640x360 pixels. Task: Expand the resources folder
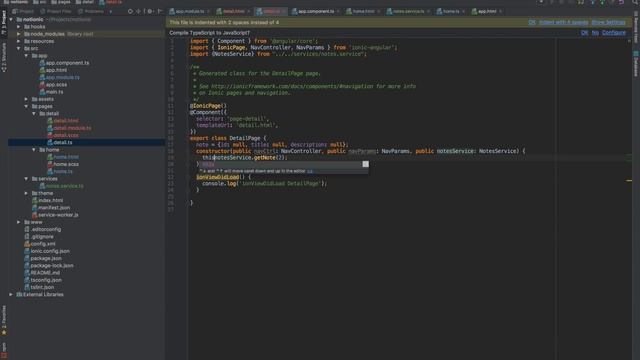pyautogui.click(x=19, y=41)
